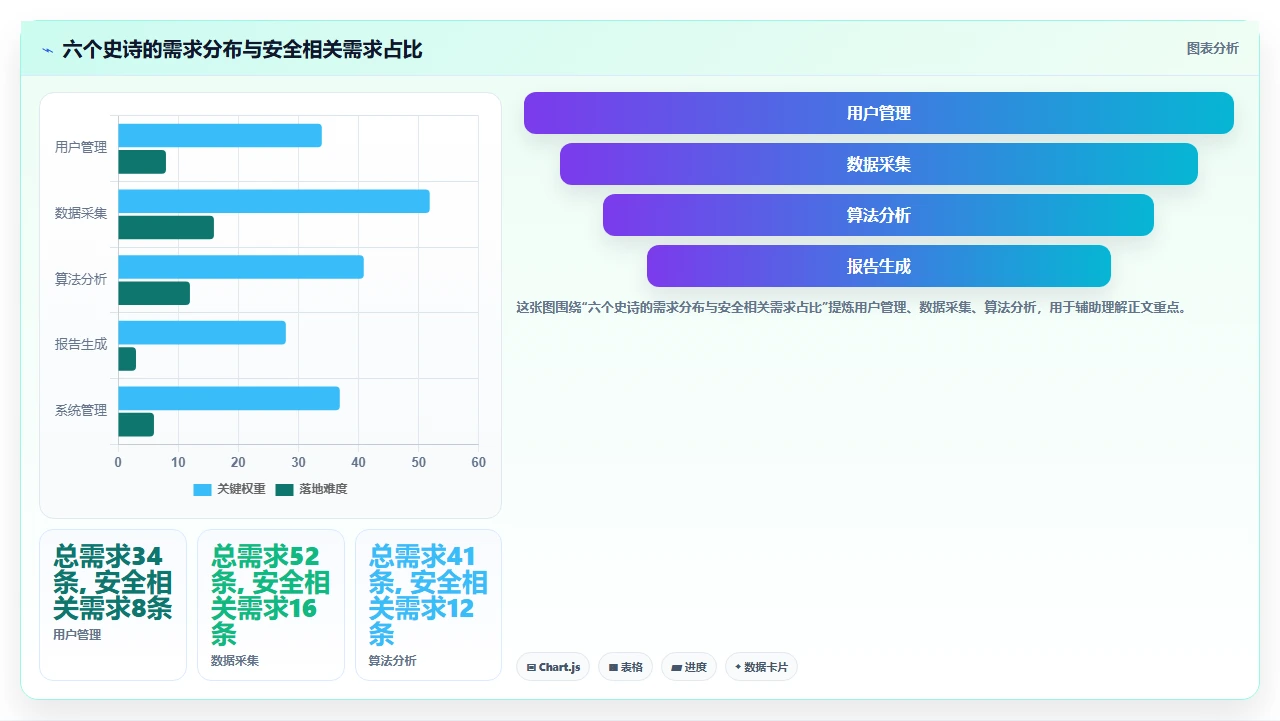This screenshot has height=721, width=1280.
Task: Click the x-axis tick label 60
Action: (479, 463)
